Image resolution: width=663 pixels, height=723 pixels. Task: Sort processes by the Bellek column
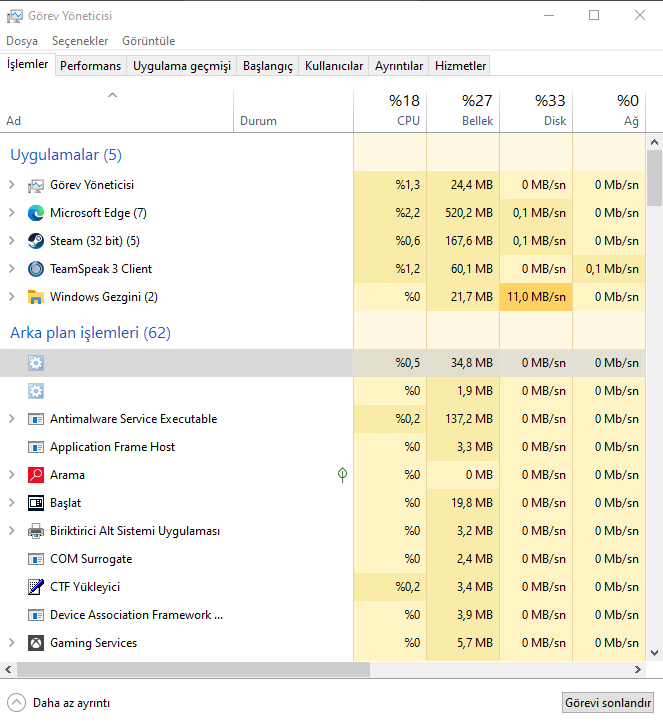click(x=463, y=110)
